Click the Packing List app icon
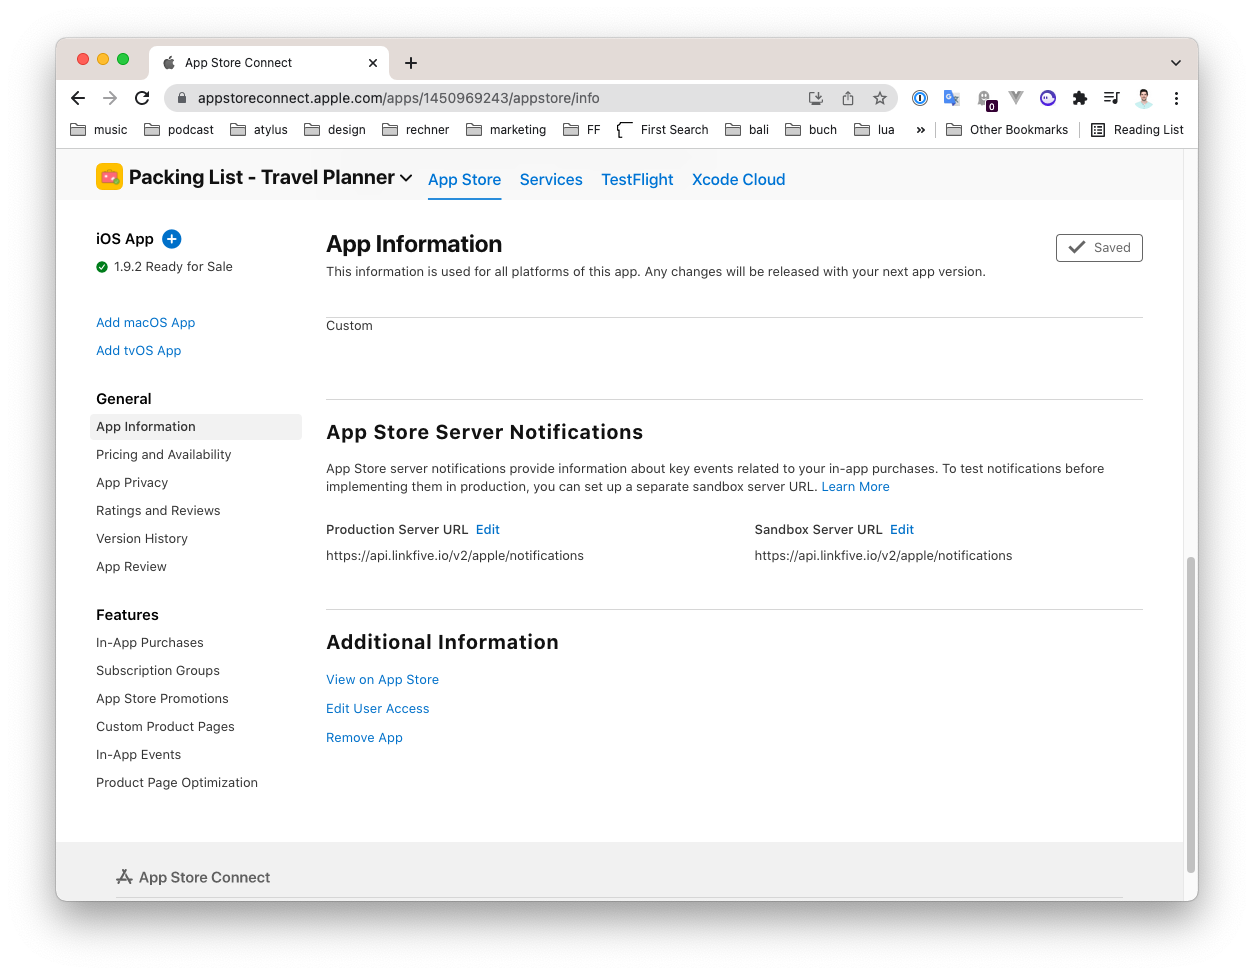The image size is (1254, 975). (x=109, y=177)
